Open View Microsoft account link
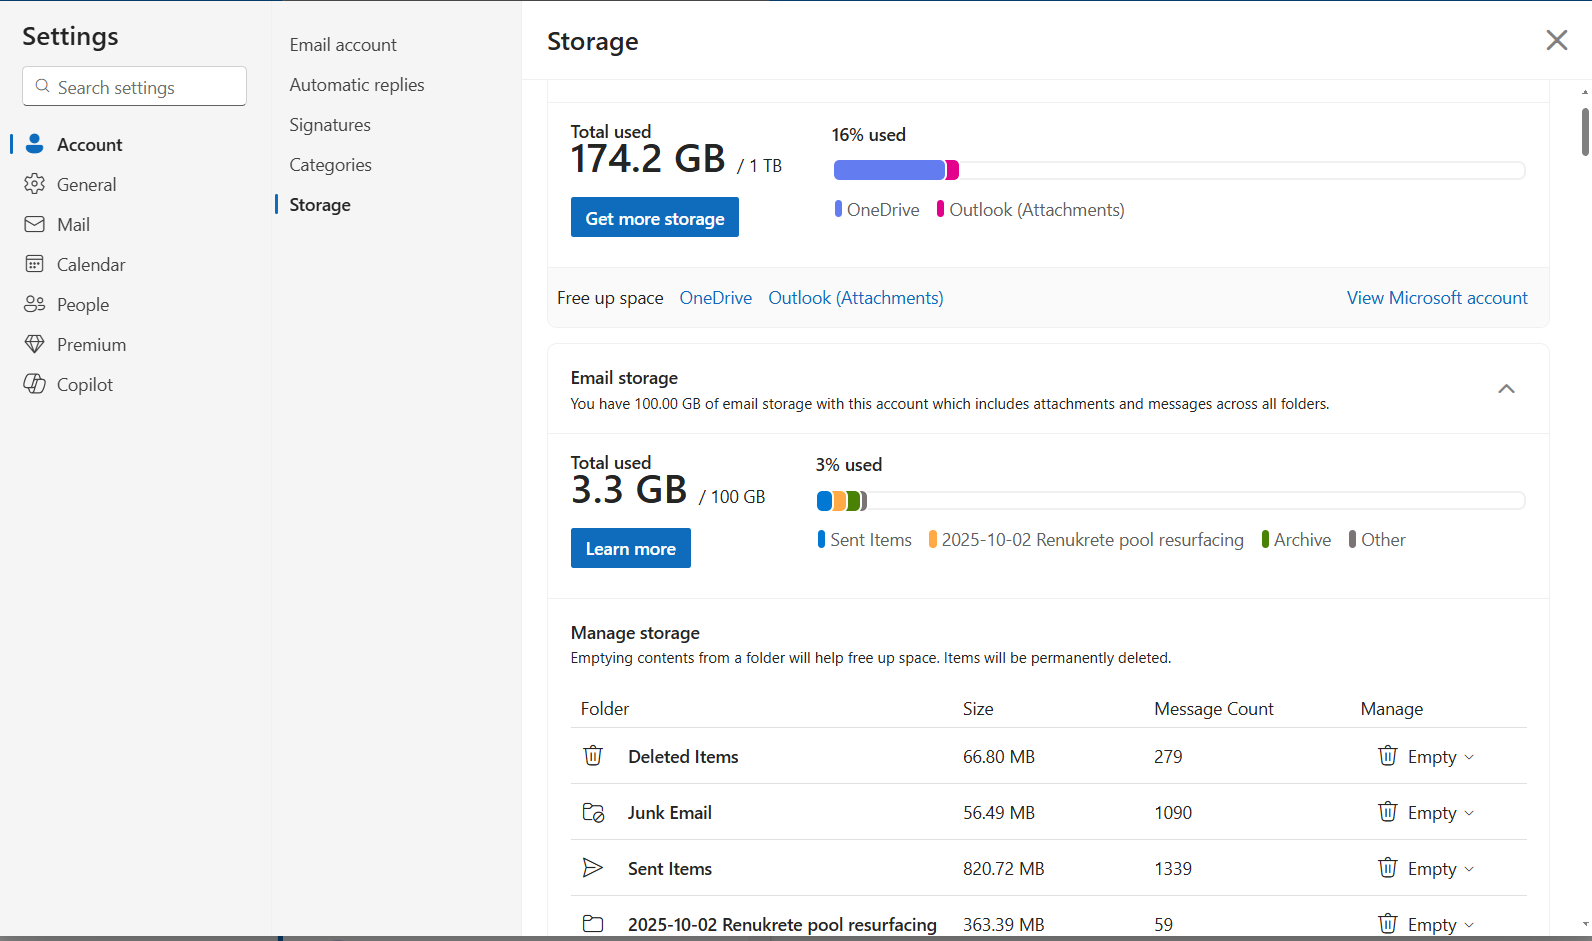Screen dimensions: 1592x941 pos(1437,298)
